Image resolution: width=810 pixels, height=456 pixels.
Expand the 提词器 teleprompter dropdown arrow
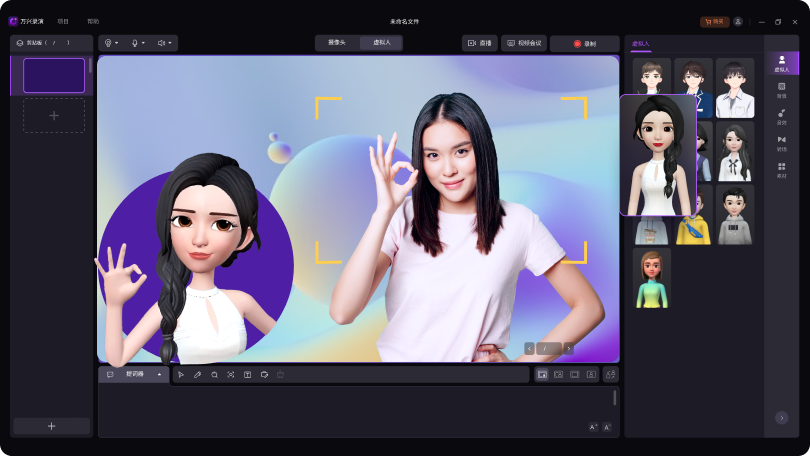(159, 374)
